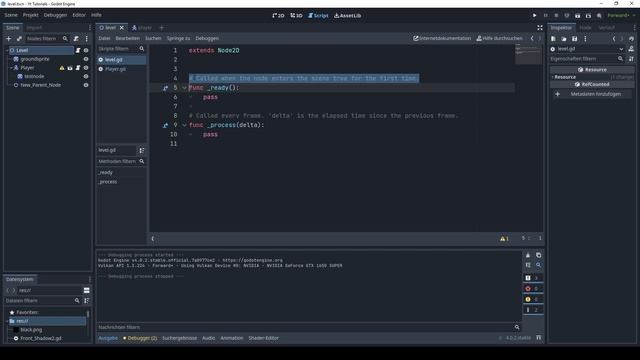
Task: Close the level scene tab
Action: tap(122, 28)
